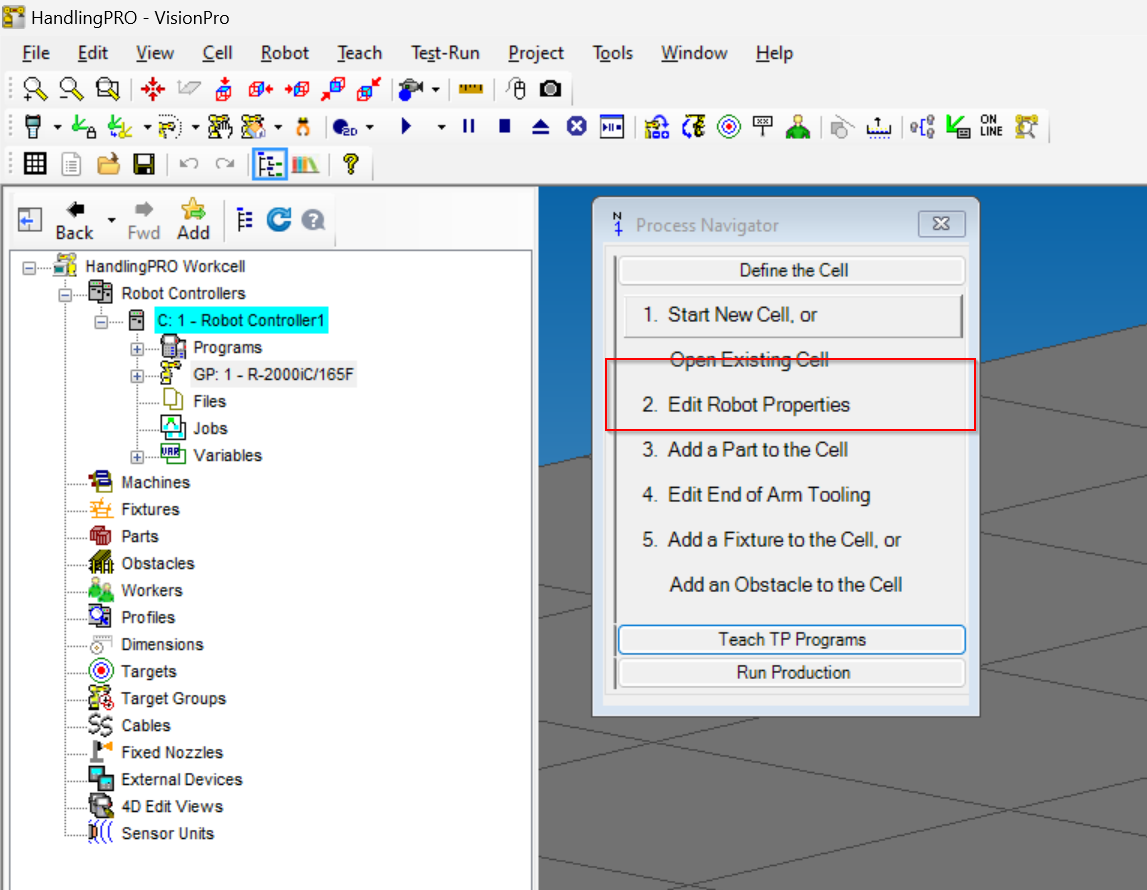Click the Add star button
1147x890 pixels.
point(193,220)
